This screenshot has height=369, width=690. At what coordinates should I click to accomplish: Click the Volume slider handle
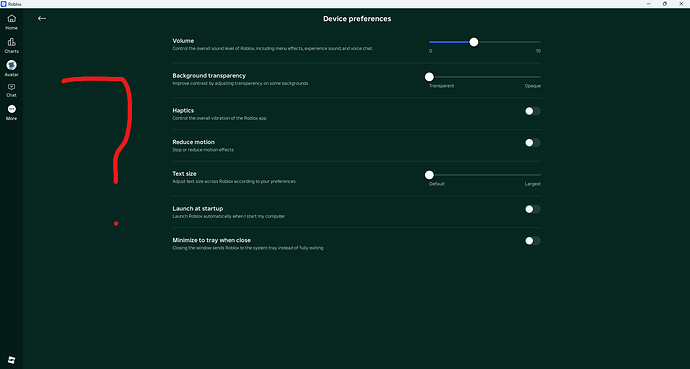click(473, 42)
